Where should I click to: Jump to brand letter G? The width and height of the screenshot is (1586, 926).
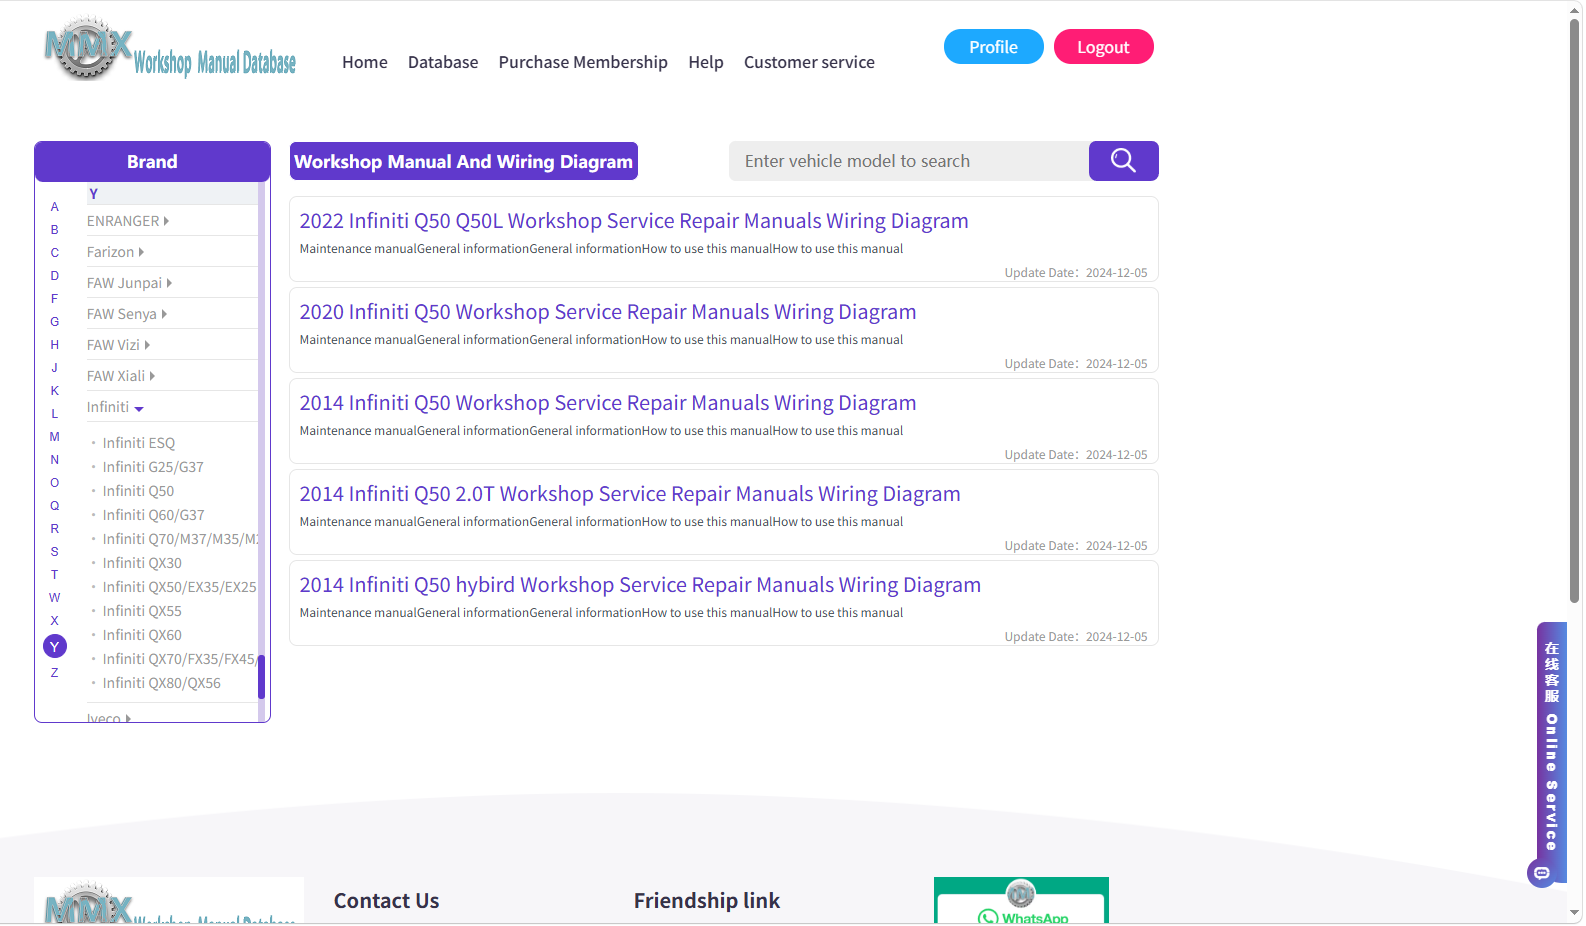[x=55, y=322]
